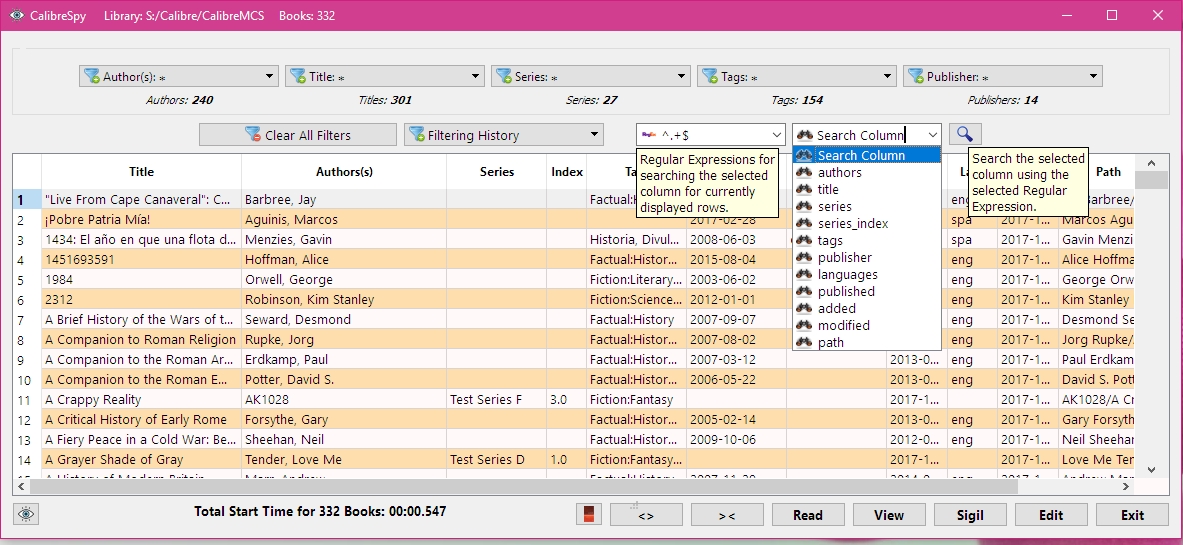Click the horizontal scrollbar right arrow

(1126, 487)
